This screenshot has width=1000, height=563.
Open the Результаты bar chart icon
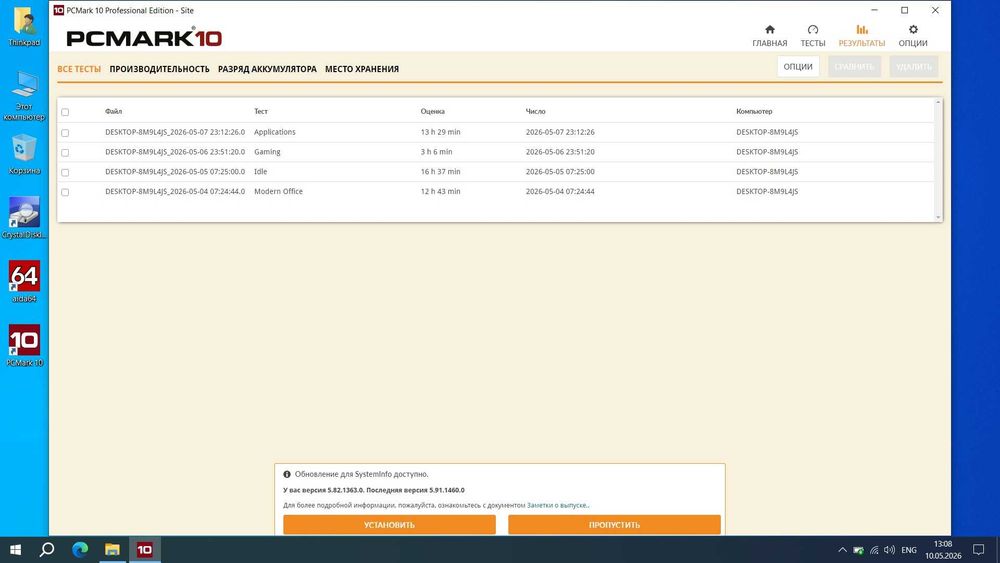pyautogui.click(x=862, y=30)
